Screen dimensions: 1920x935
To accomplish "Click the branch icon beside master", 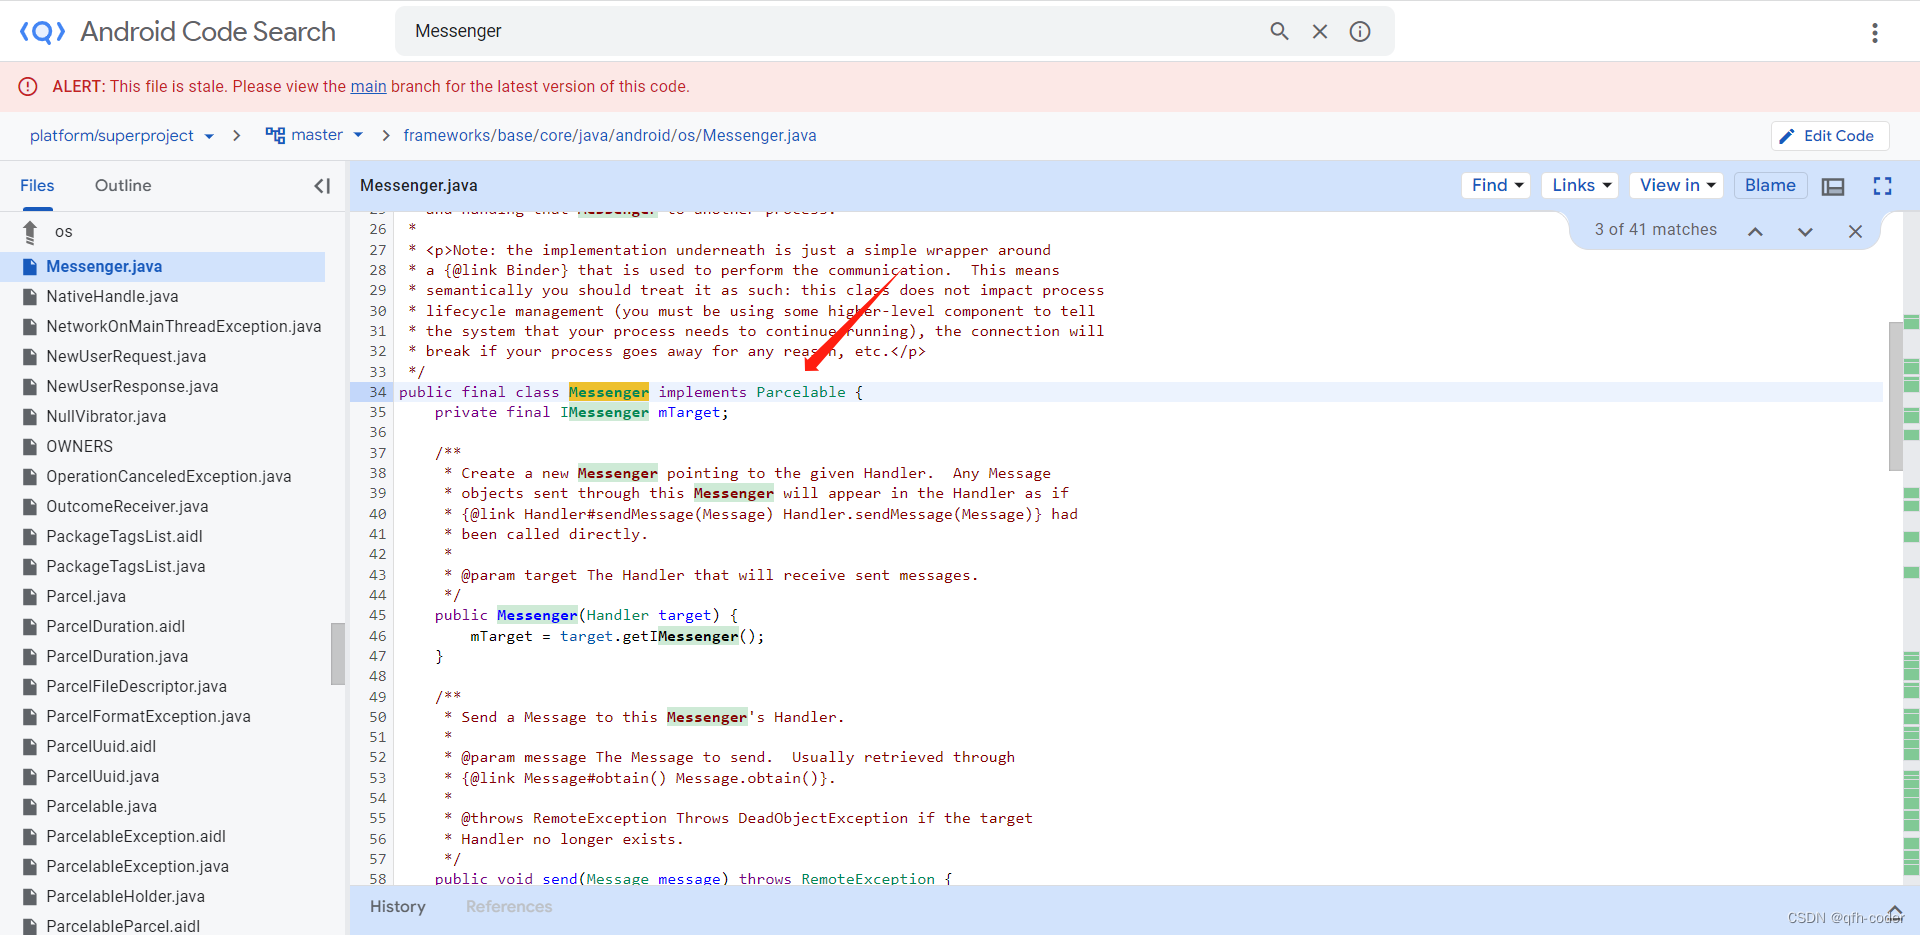I will click(x=275, y=135).
